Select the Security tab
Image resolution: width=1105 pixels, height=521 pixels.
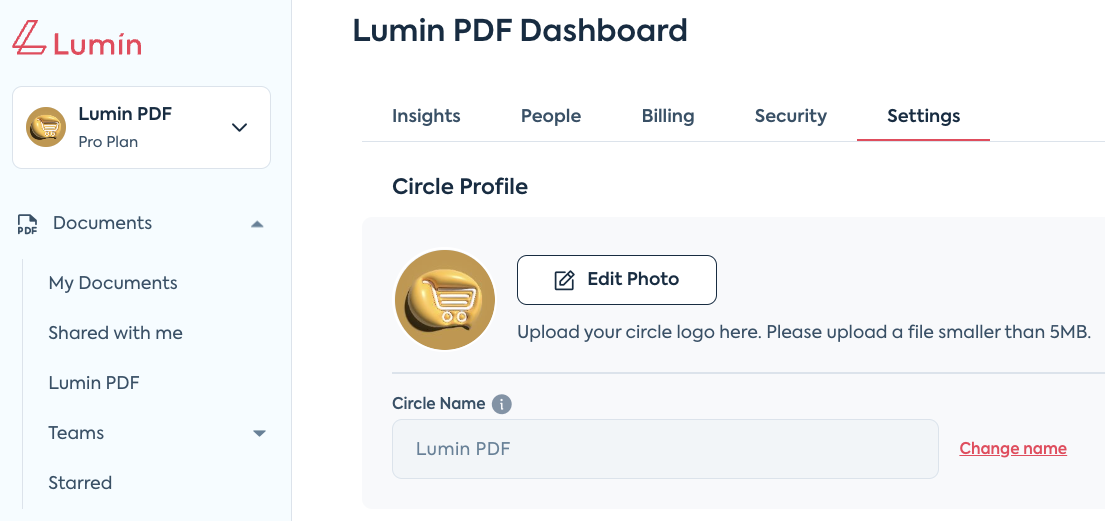point(791,116)
